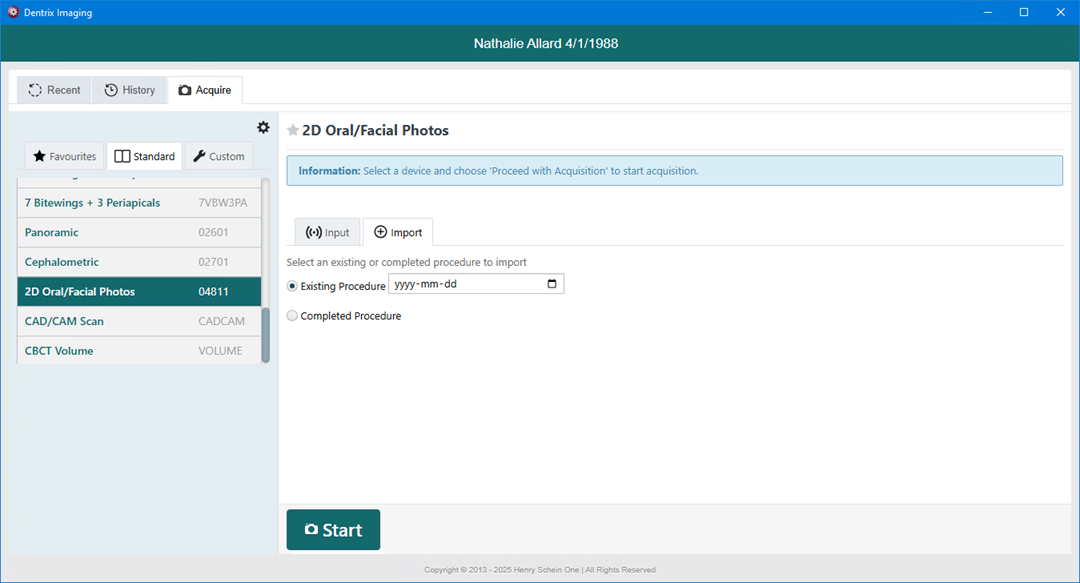
Task: Open the Input device tab
Action: point(327,232)
